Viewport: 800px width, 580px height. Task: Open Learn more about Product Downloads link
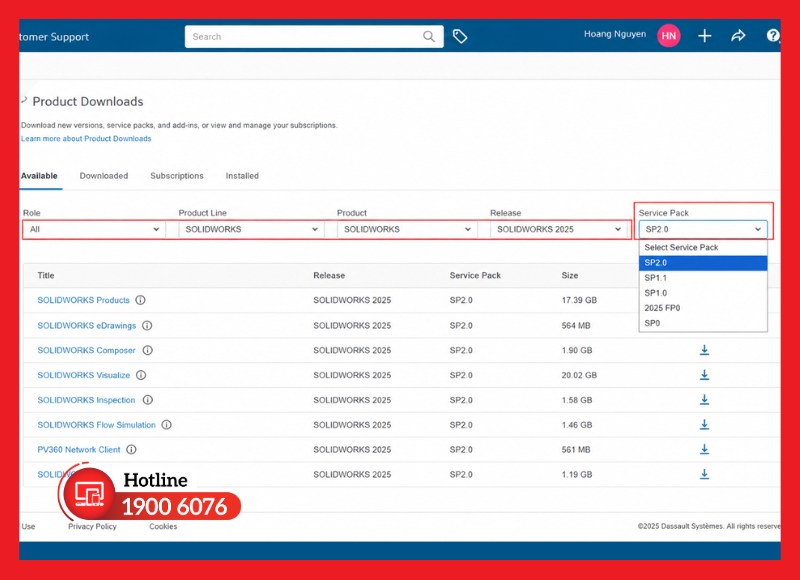tap(86, 138)
